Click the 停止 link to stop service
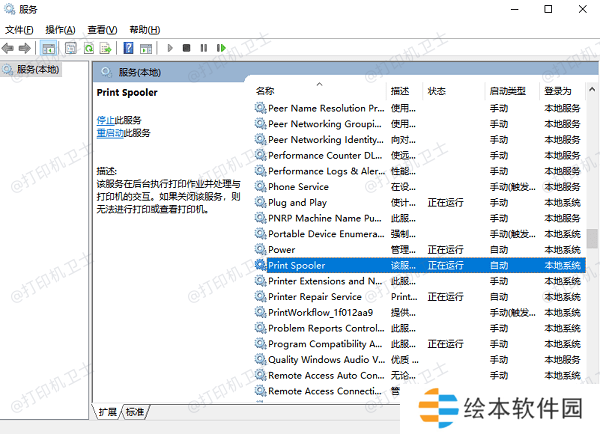Screen dimensions: 600x434 point(105,120)
